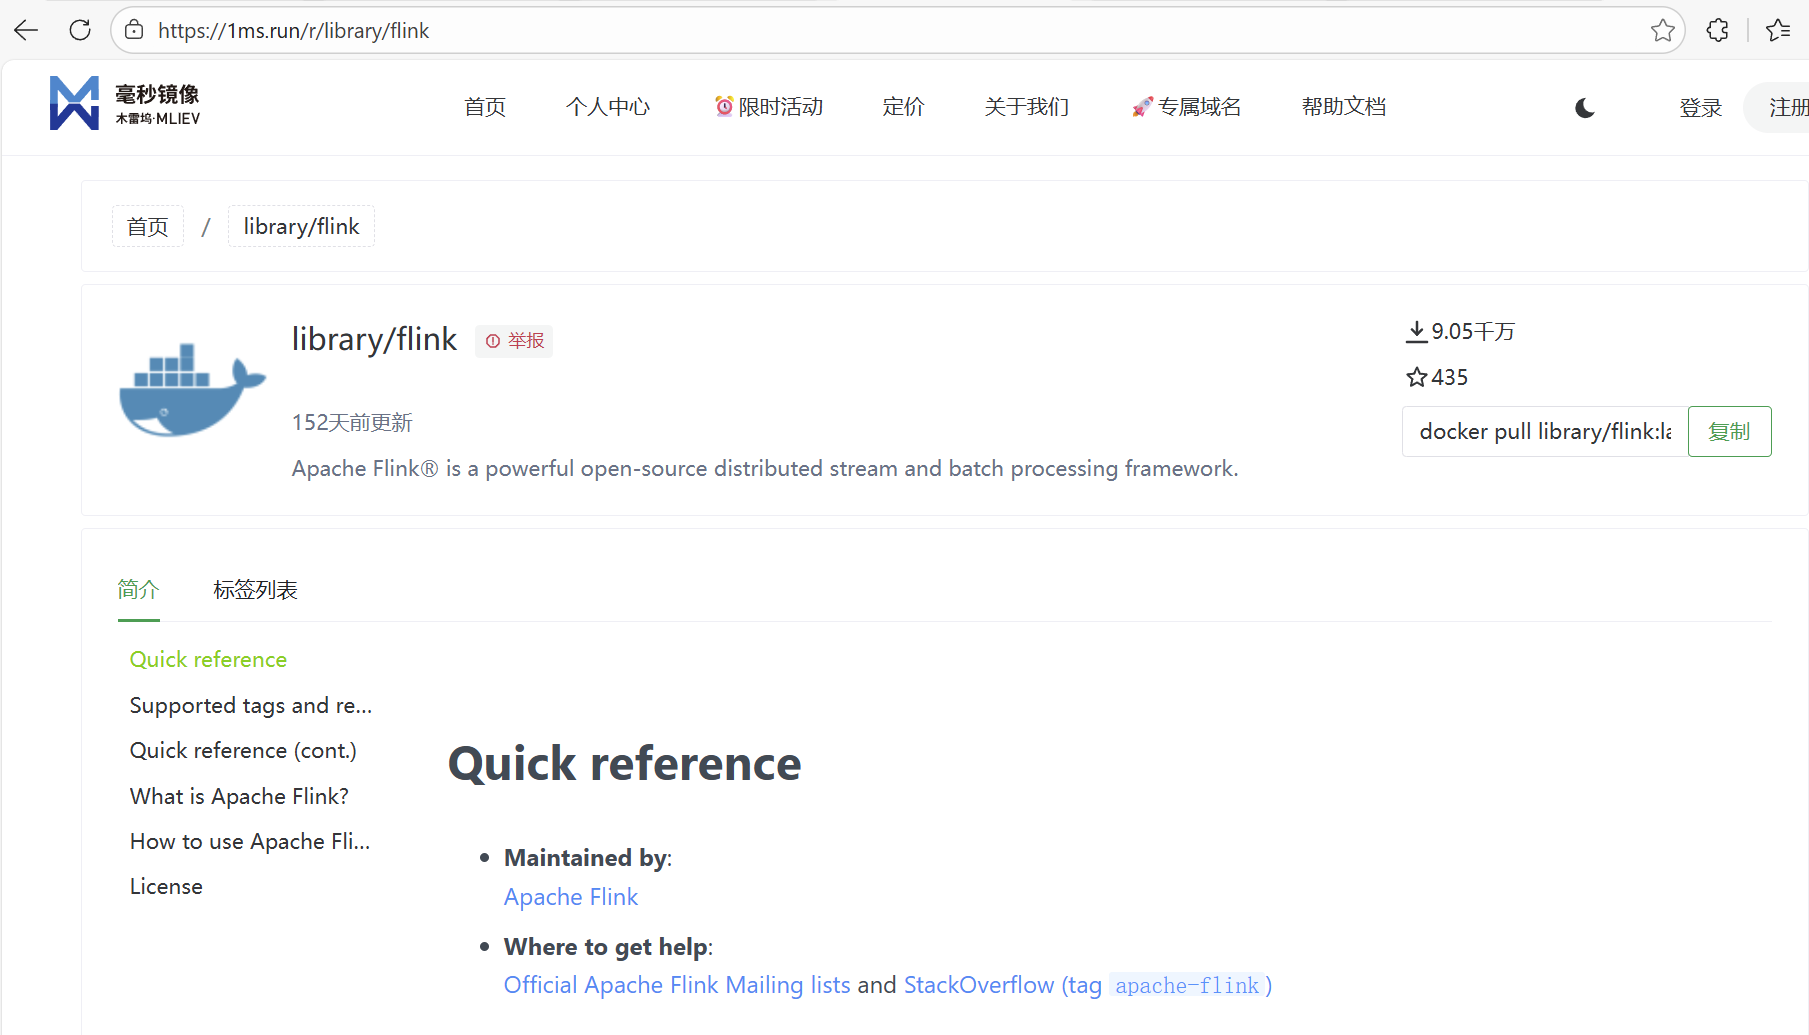
Task: Click library/flink breadcrumb item
Action: (x=301, y=226)
